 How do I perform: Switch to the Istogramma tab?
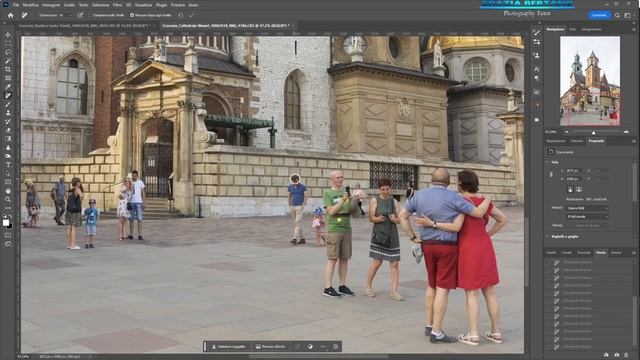pyautogui.click(x=591, y=29)
